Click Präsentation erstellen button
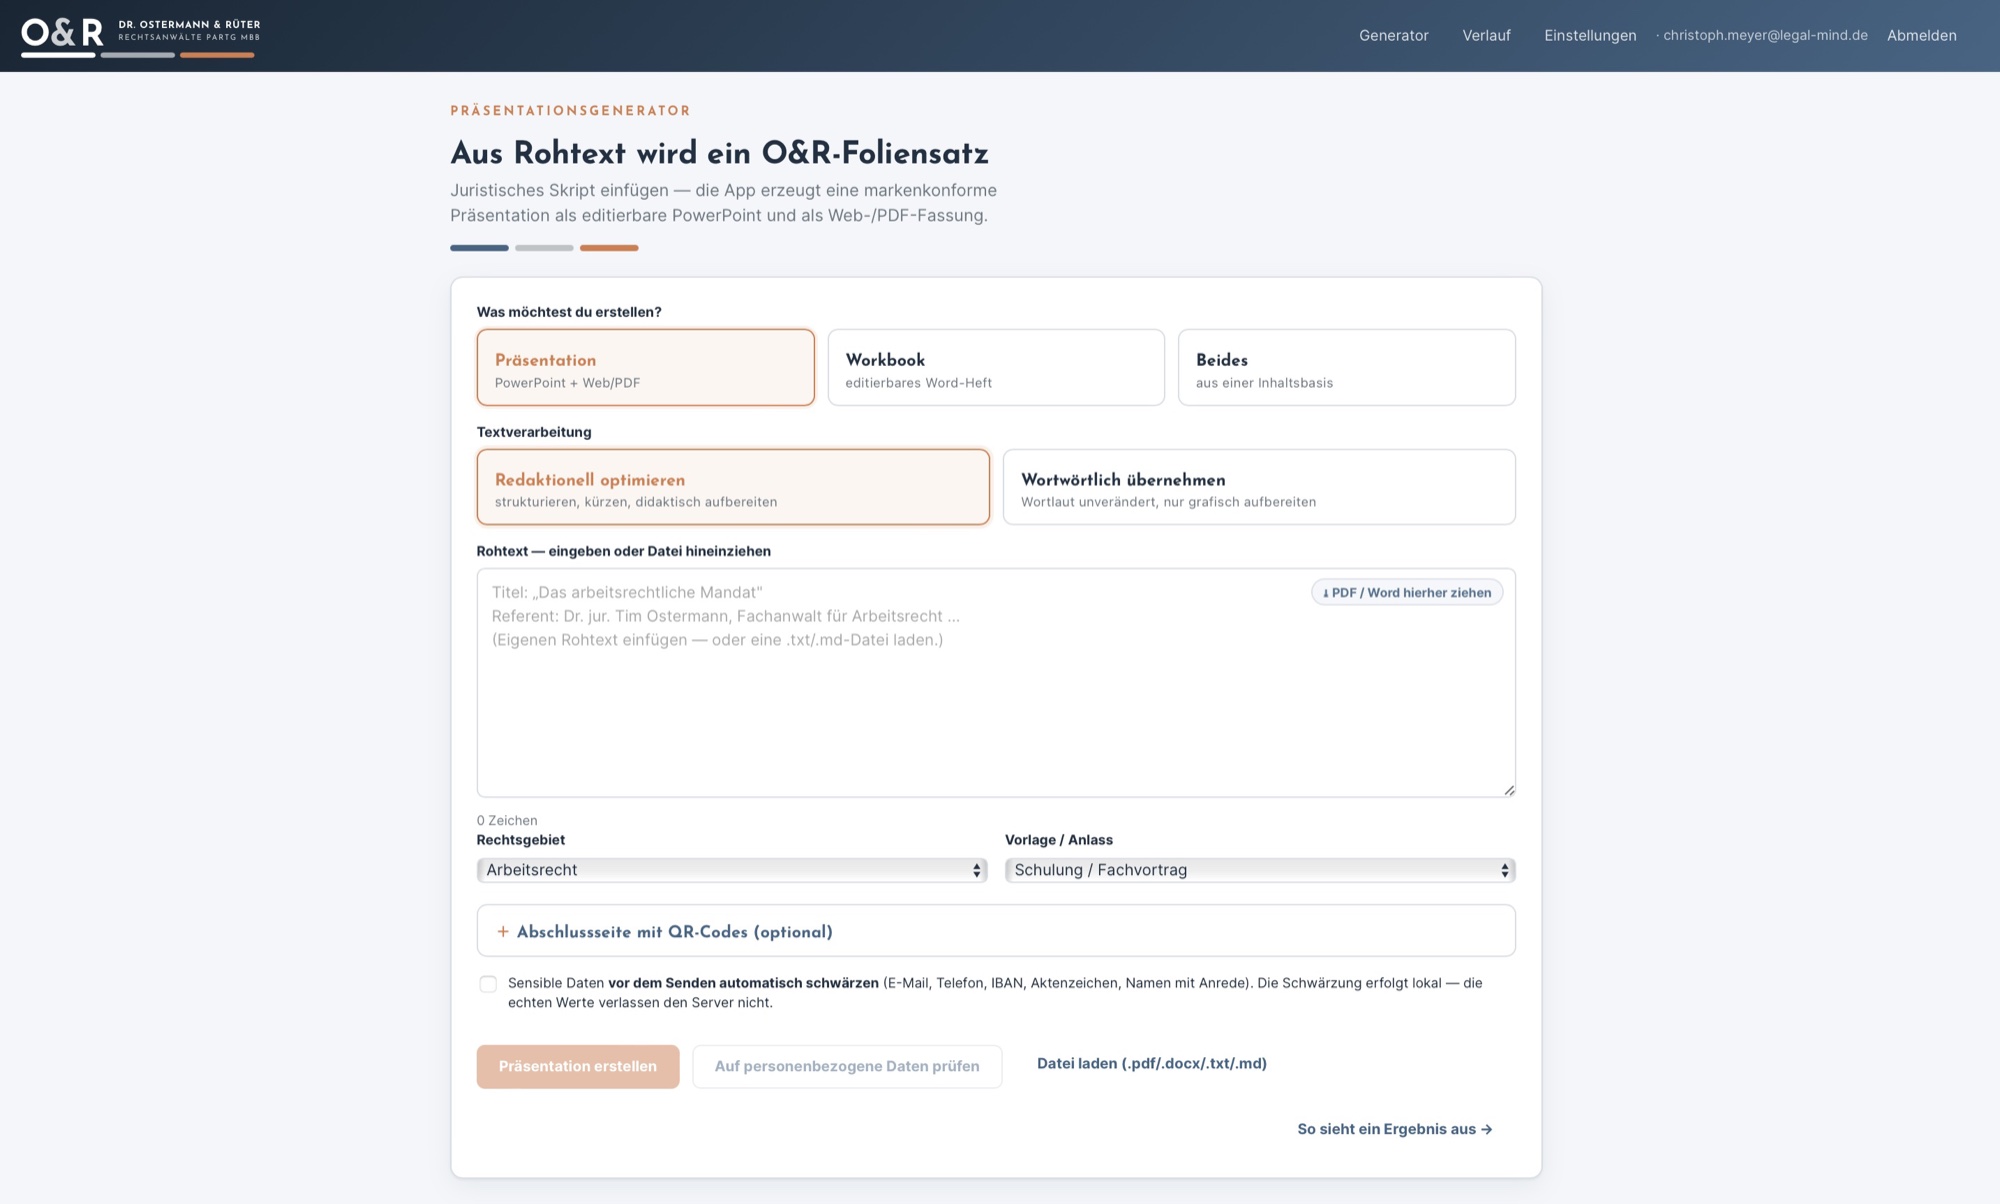Image resolution: width=2000 pixels, height=1204 pixels. 578,1066
